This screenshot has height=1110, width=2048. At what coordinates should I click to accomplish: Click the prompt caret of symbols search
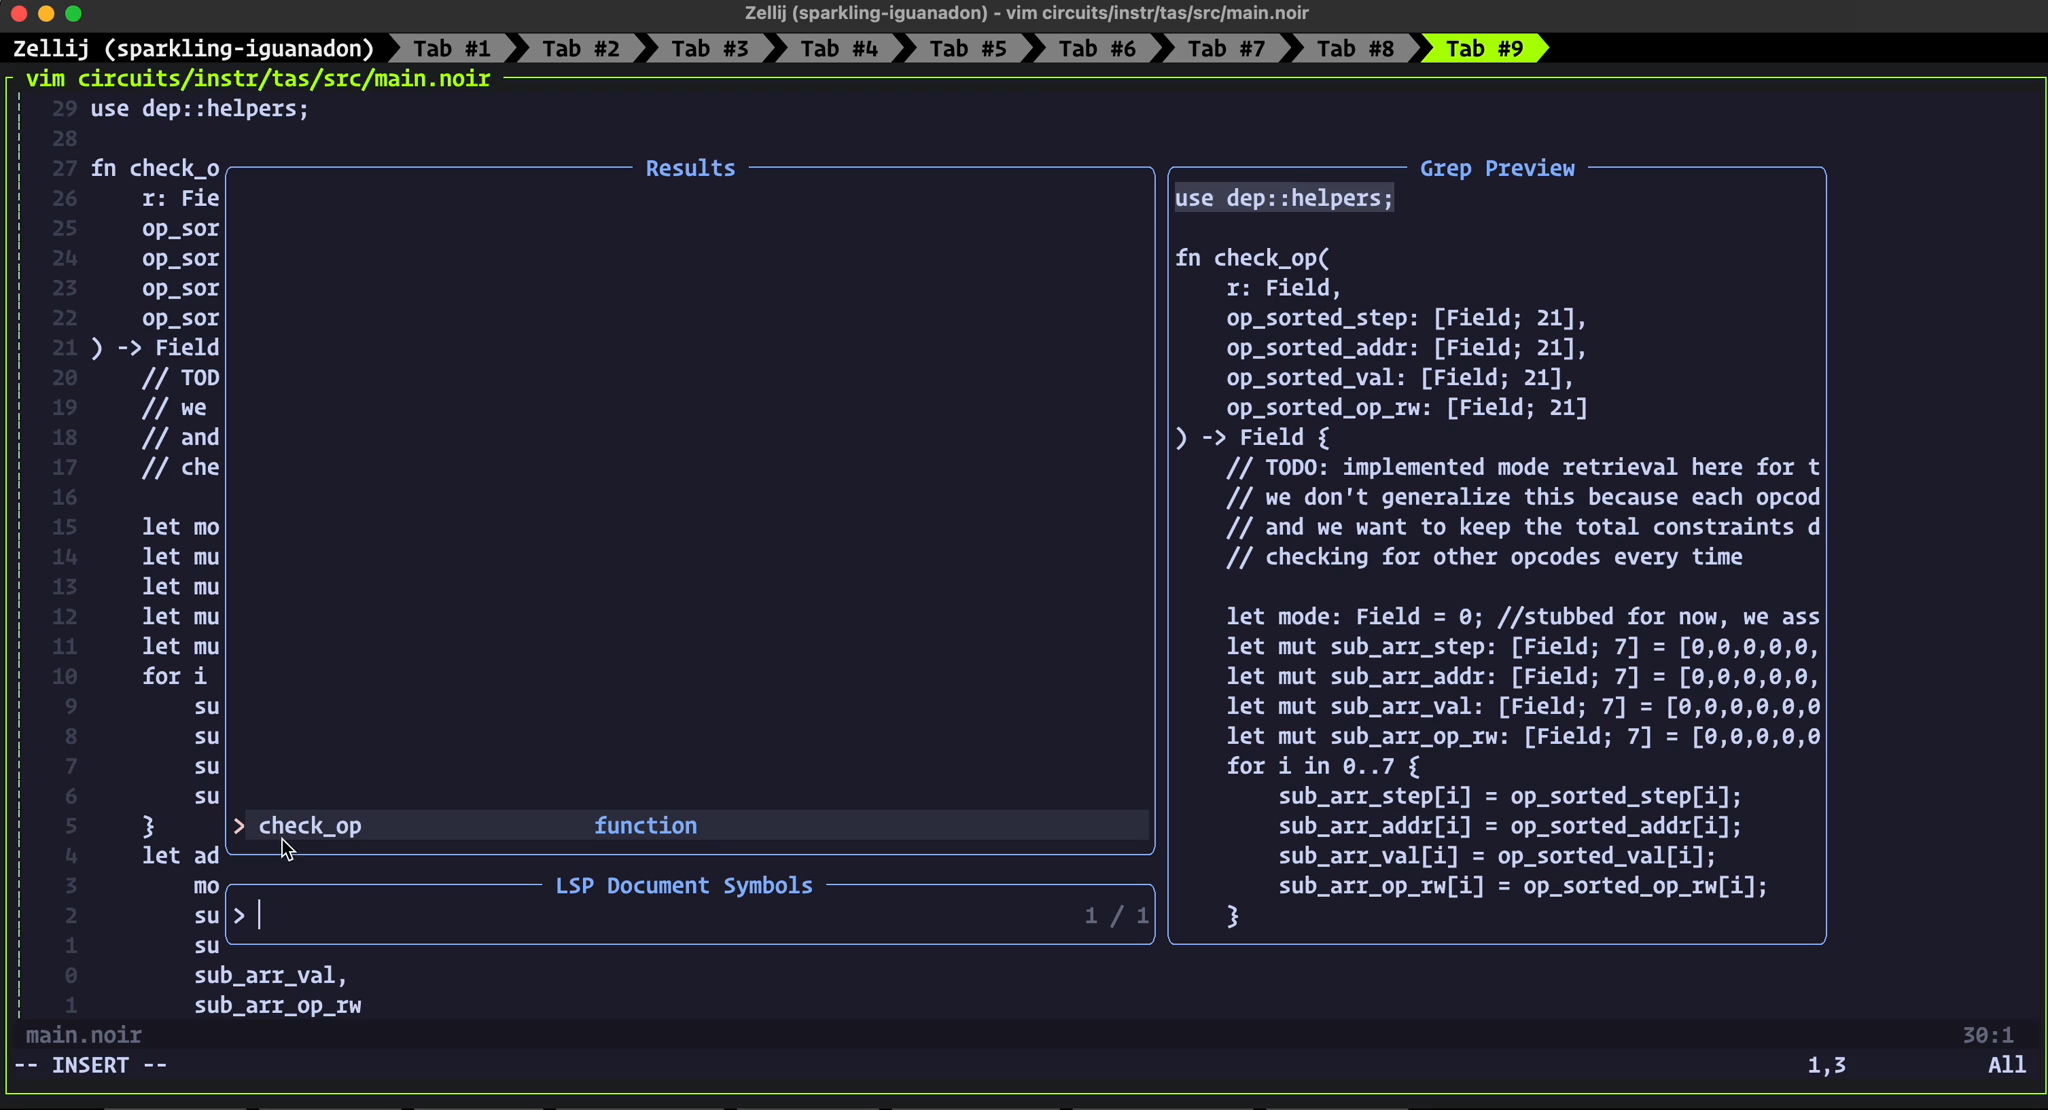click(239, 916)
